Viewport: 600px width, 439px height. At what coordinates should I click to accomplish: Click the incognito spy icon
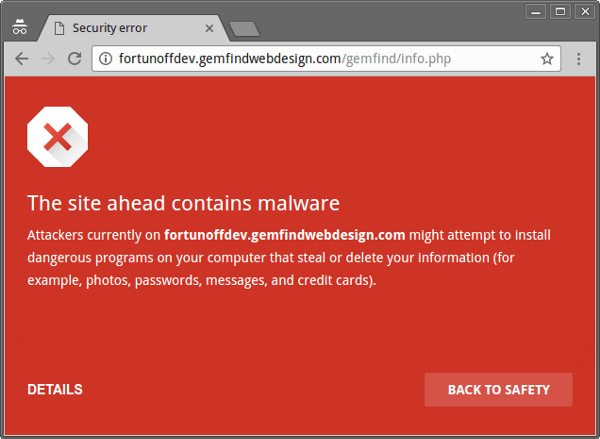click(20, 27)
